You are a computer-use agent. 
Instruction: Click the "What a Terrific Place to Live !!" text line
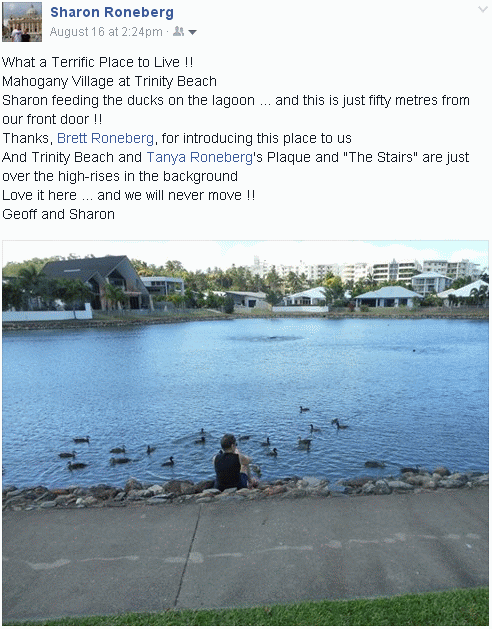coord(98,62)
